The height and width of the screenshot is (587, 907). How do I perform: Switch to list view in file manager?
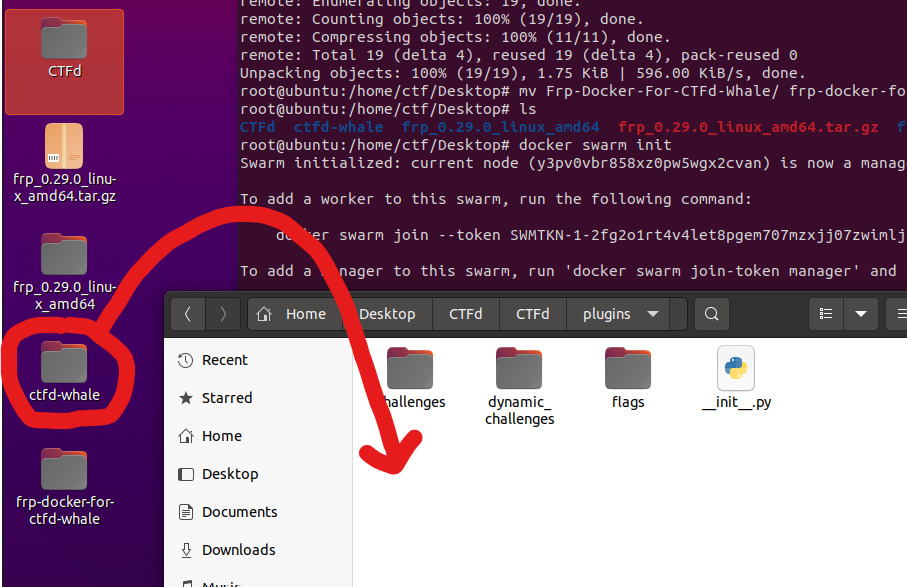(x=825, y=314)
